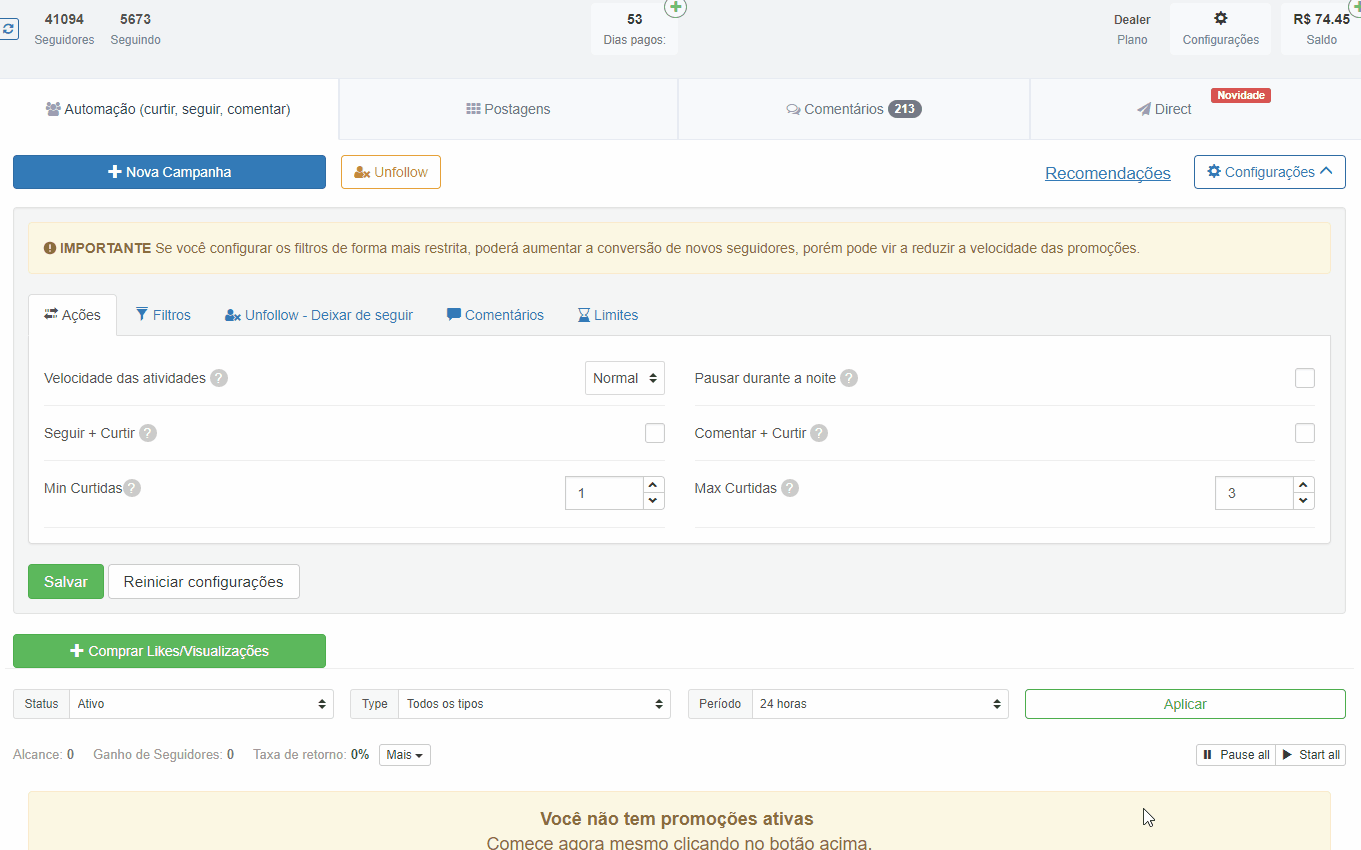The width and height of the screenshot is (1361, 850).
Task: Click the R$ 74.45 Saldo balance
Action: pyautogui.click(x=1321, y=29)
